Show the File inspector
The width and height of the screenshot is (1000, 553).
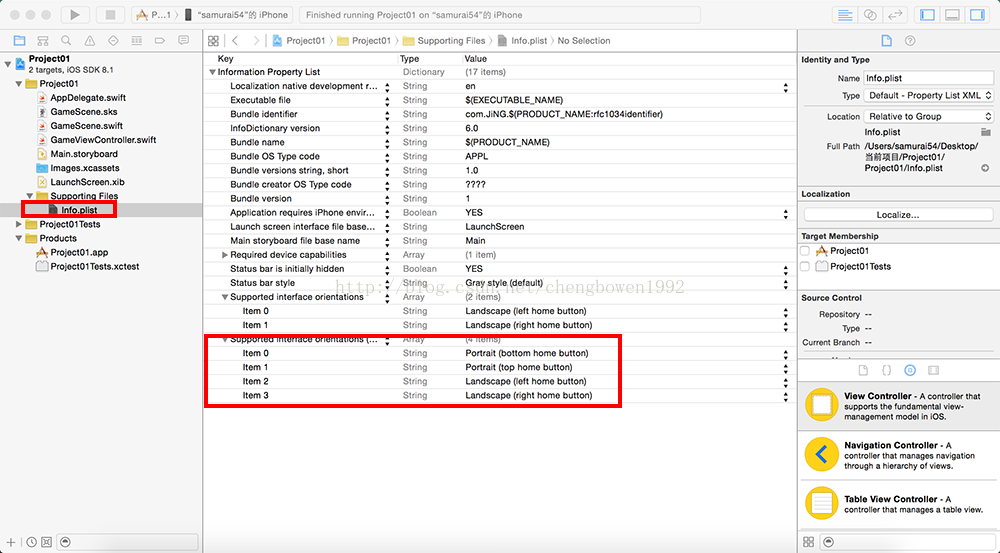(x=886, y=41)
